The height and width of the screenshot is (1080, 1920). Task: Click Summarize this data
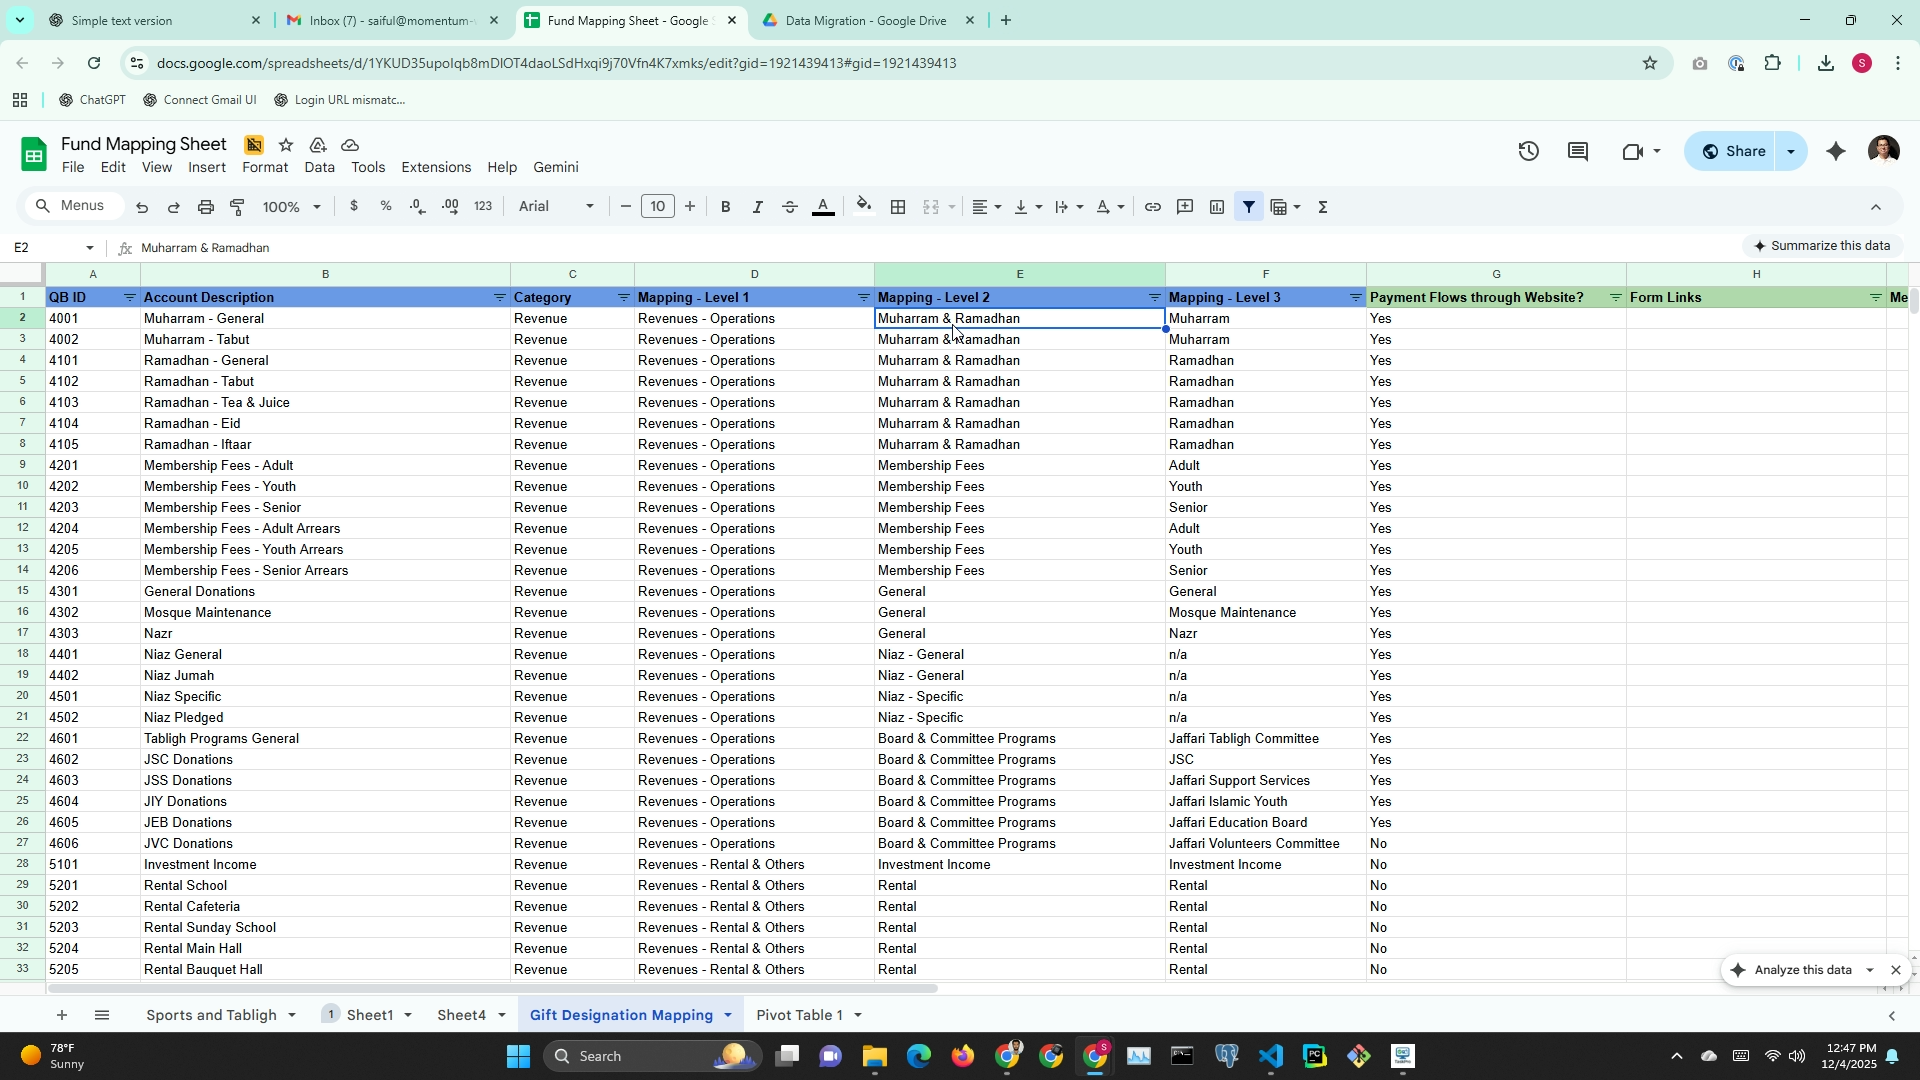[x=1820, y=246]
